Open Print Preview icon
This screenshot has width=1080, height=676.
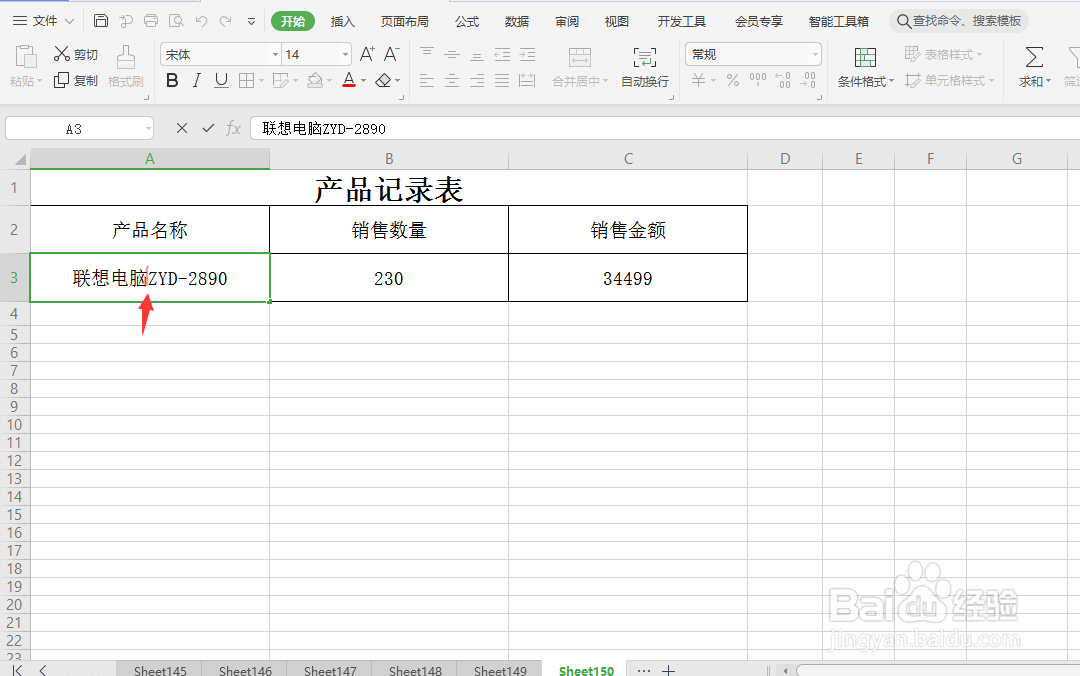[176, 21]
